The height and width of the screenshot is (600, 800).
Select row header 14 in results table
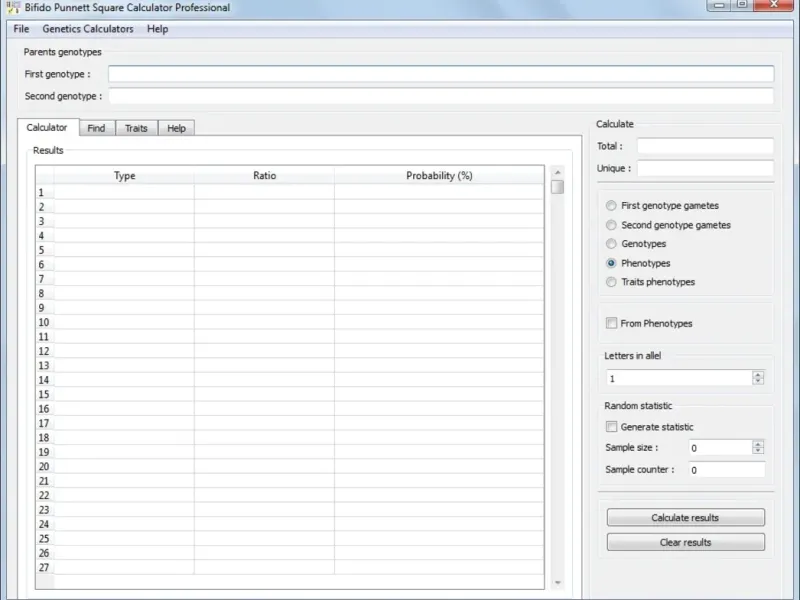tap(44, 380)
